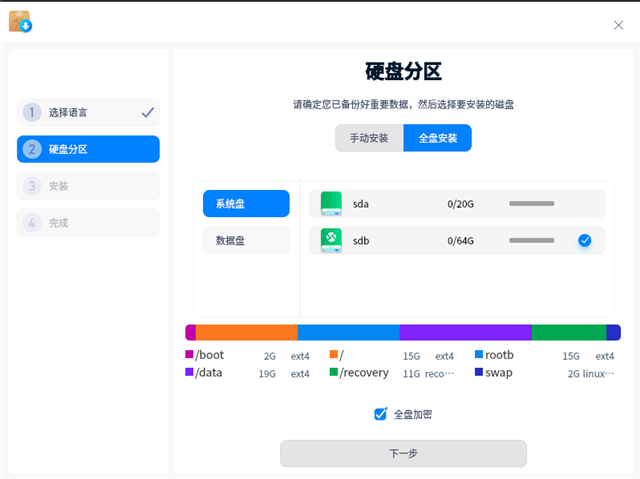Click the green /recovery legend swatch
This screenshot has width=640, height=479.
(x=333, y=372)
